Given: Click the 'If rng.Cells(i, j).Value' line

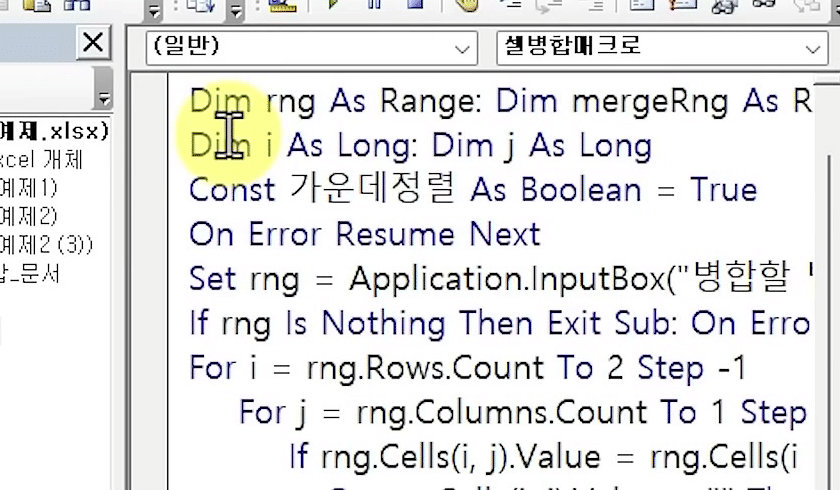Looking at the screenshot, I should coord(544,456).
